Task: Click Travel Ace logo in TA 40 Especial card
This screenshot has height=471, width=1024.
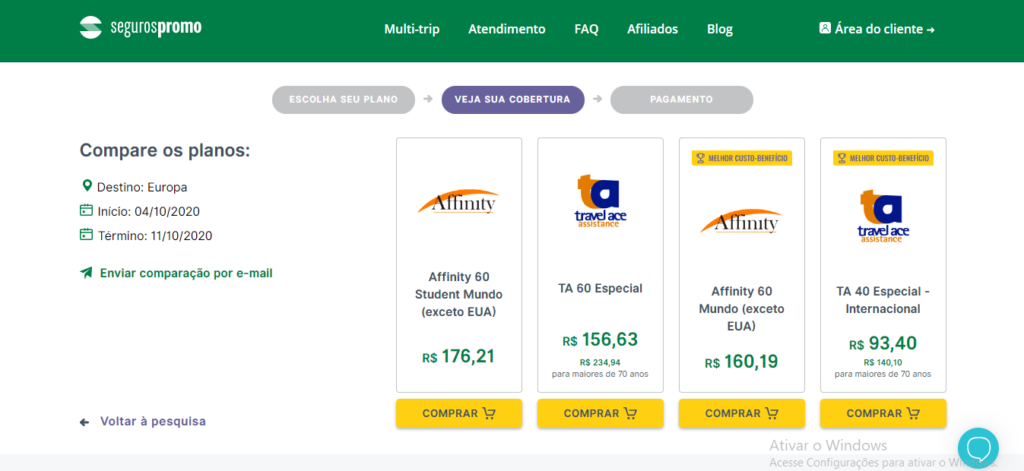Action: click(x=883, y=216)
